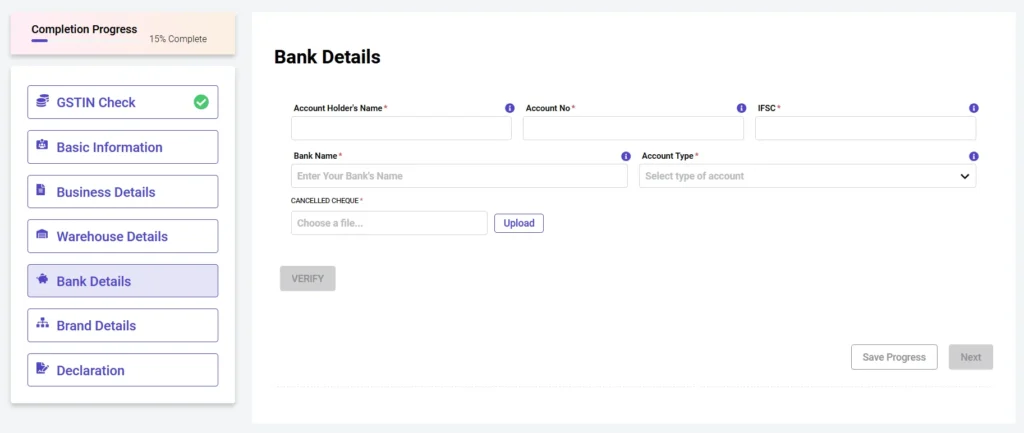The image size is (1024, 433).
Task: Click the signing icon beside Declaration
Action: 42,368
